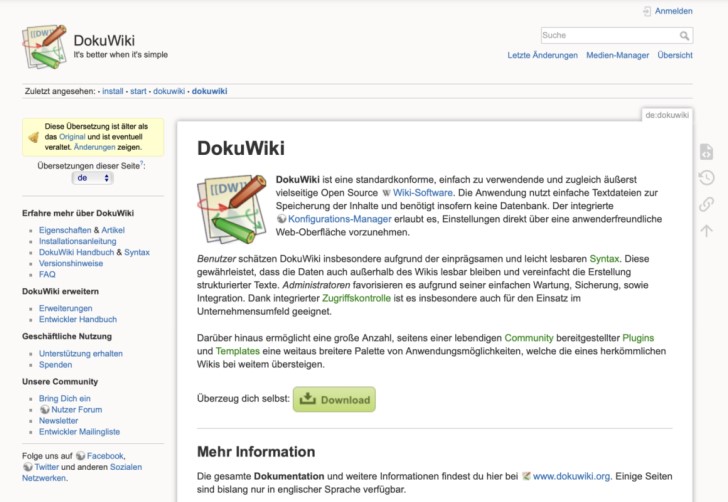This screenshot has width=728, height=502.
Task: Open Newsletter link
Action: pos(58,421)
